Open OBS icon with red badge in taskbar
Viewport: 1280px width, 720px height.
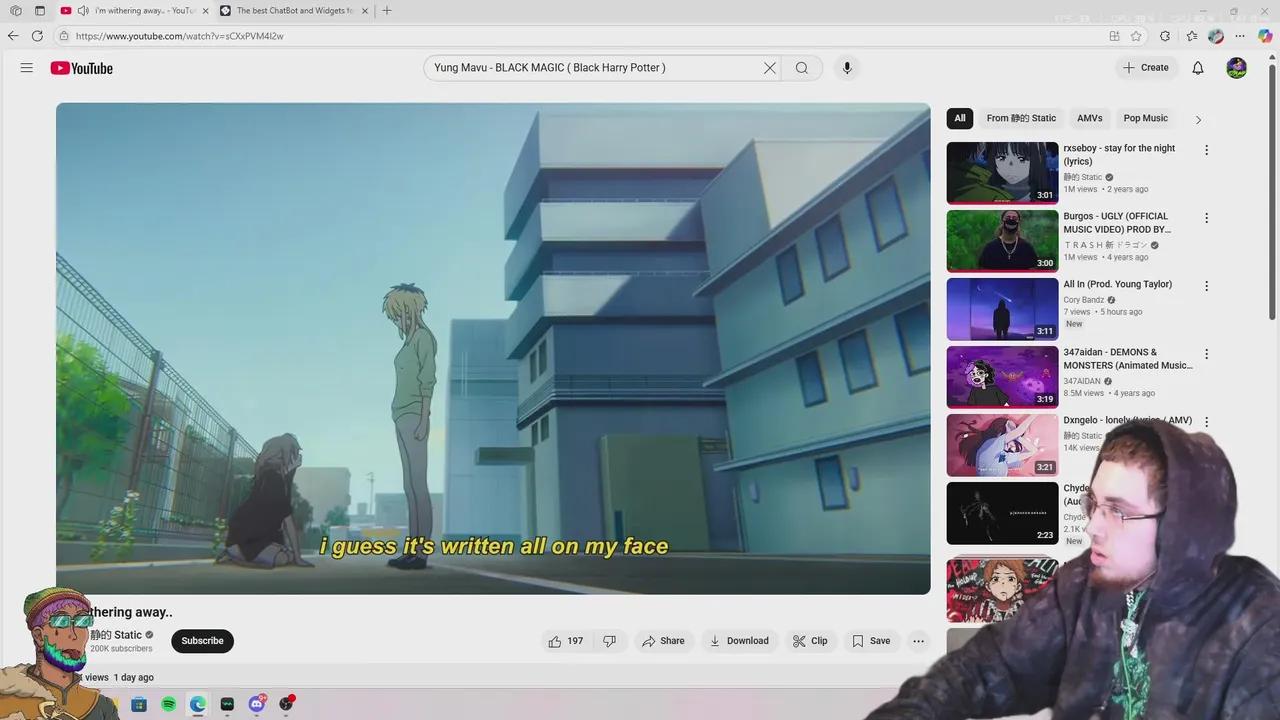tap(287, 704)
